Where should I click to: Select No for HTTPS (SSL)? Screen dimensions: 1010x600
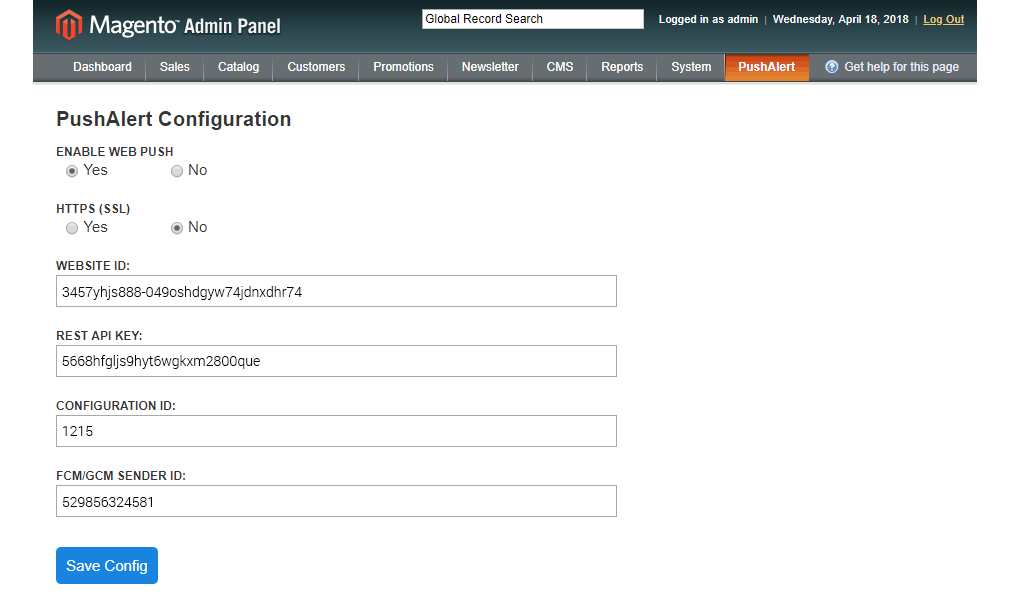point(176,228)
